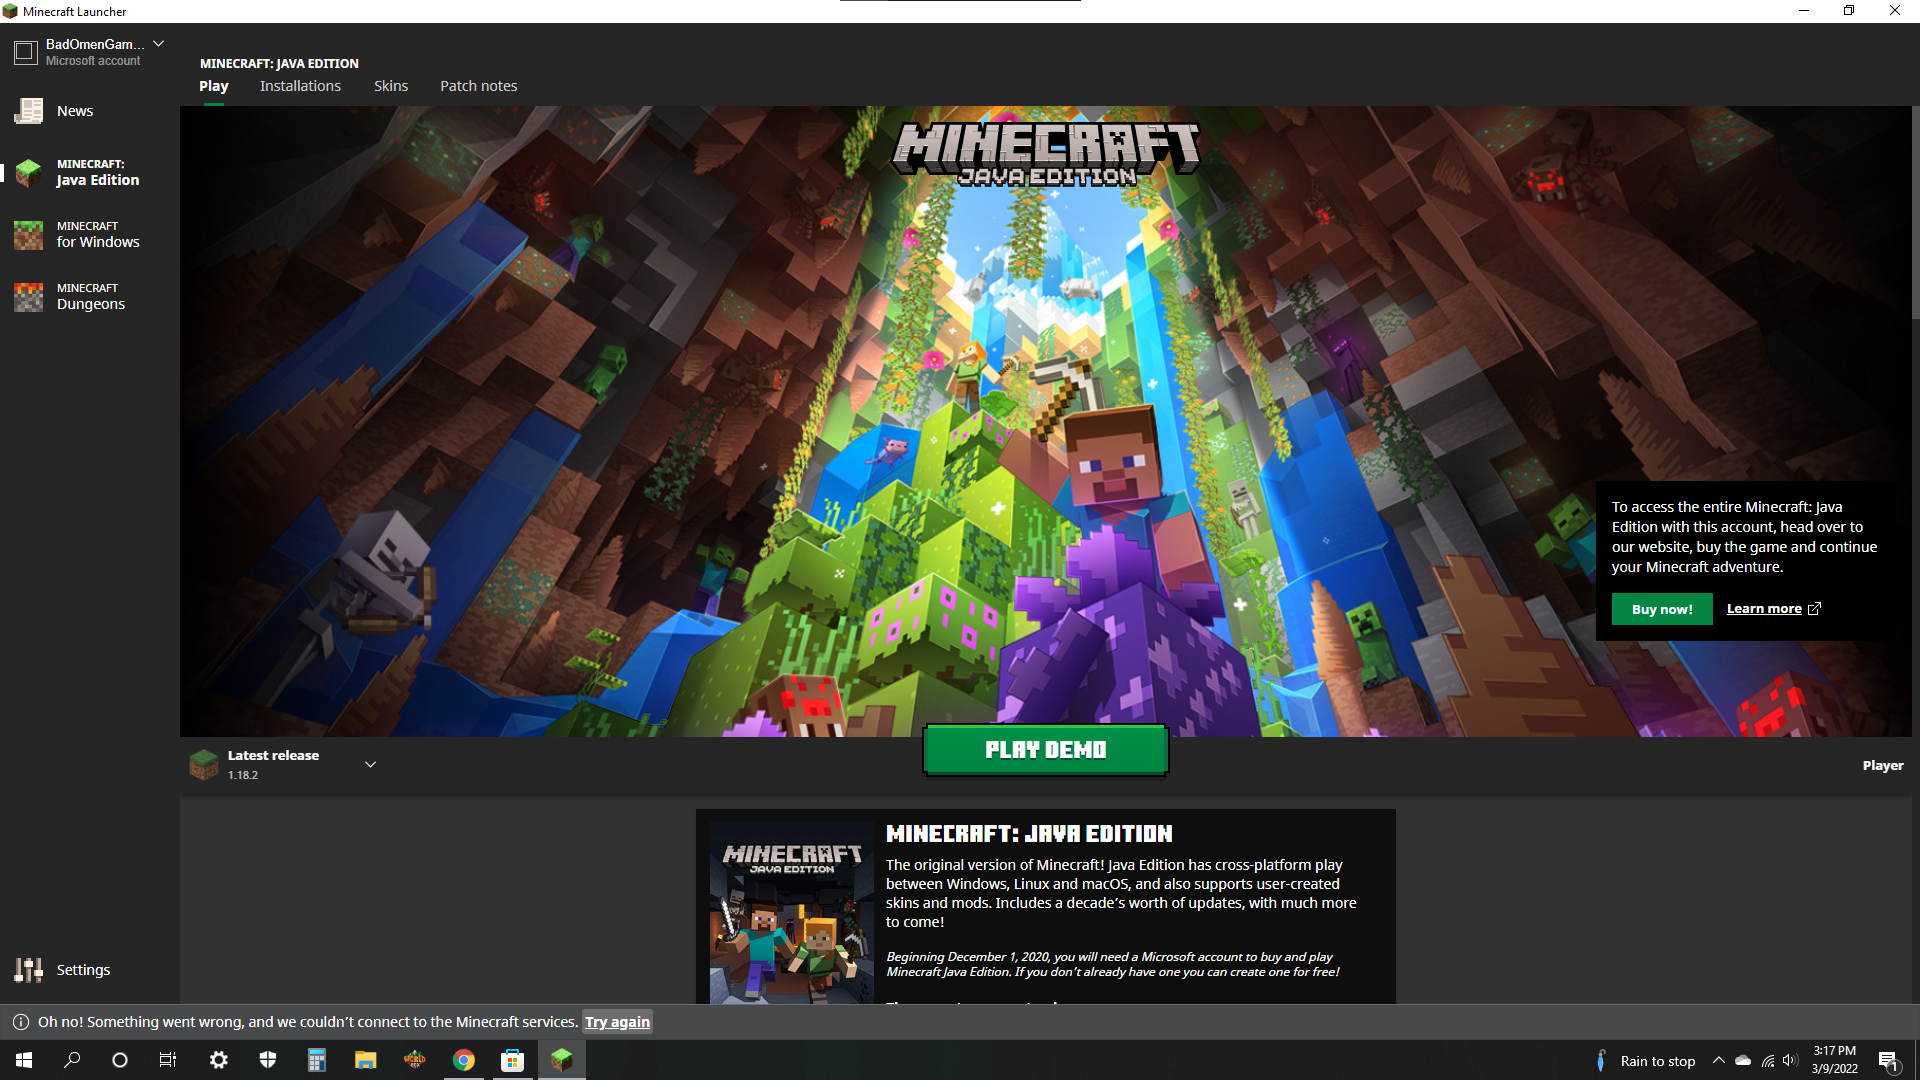Screen dimensions: 1920x1080
Task: Open Google Chrome from the taskbar
Action: 464,1060
